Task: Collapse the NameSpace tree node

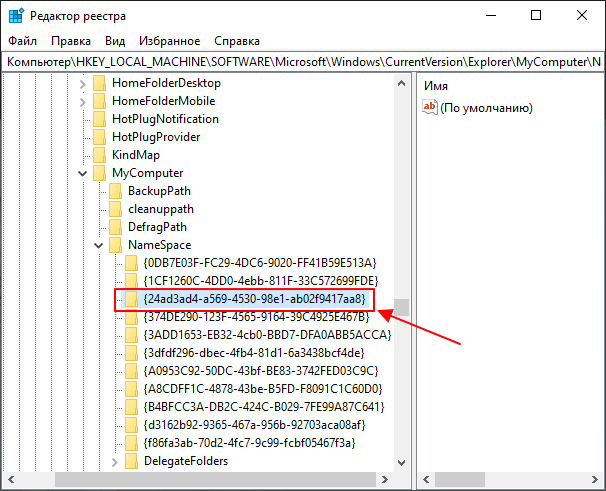Action: click(x=99, y=245)
